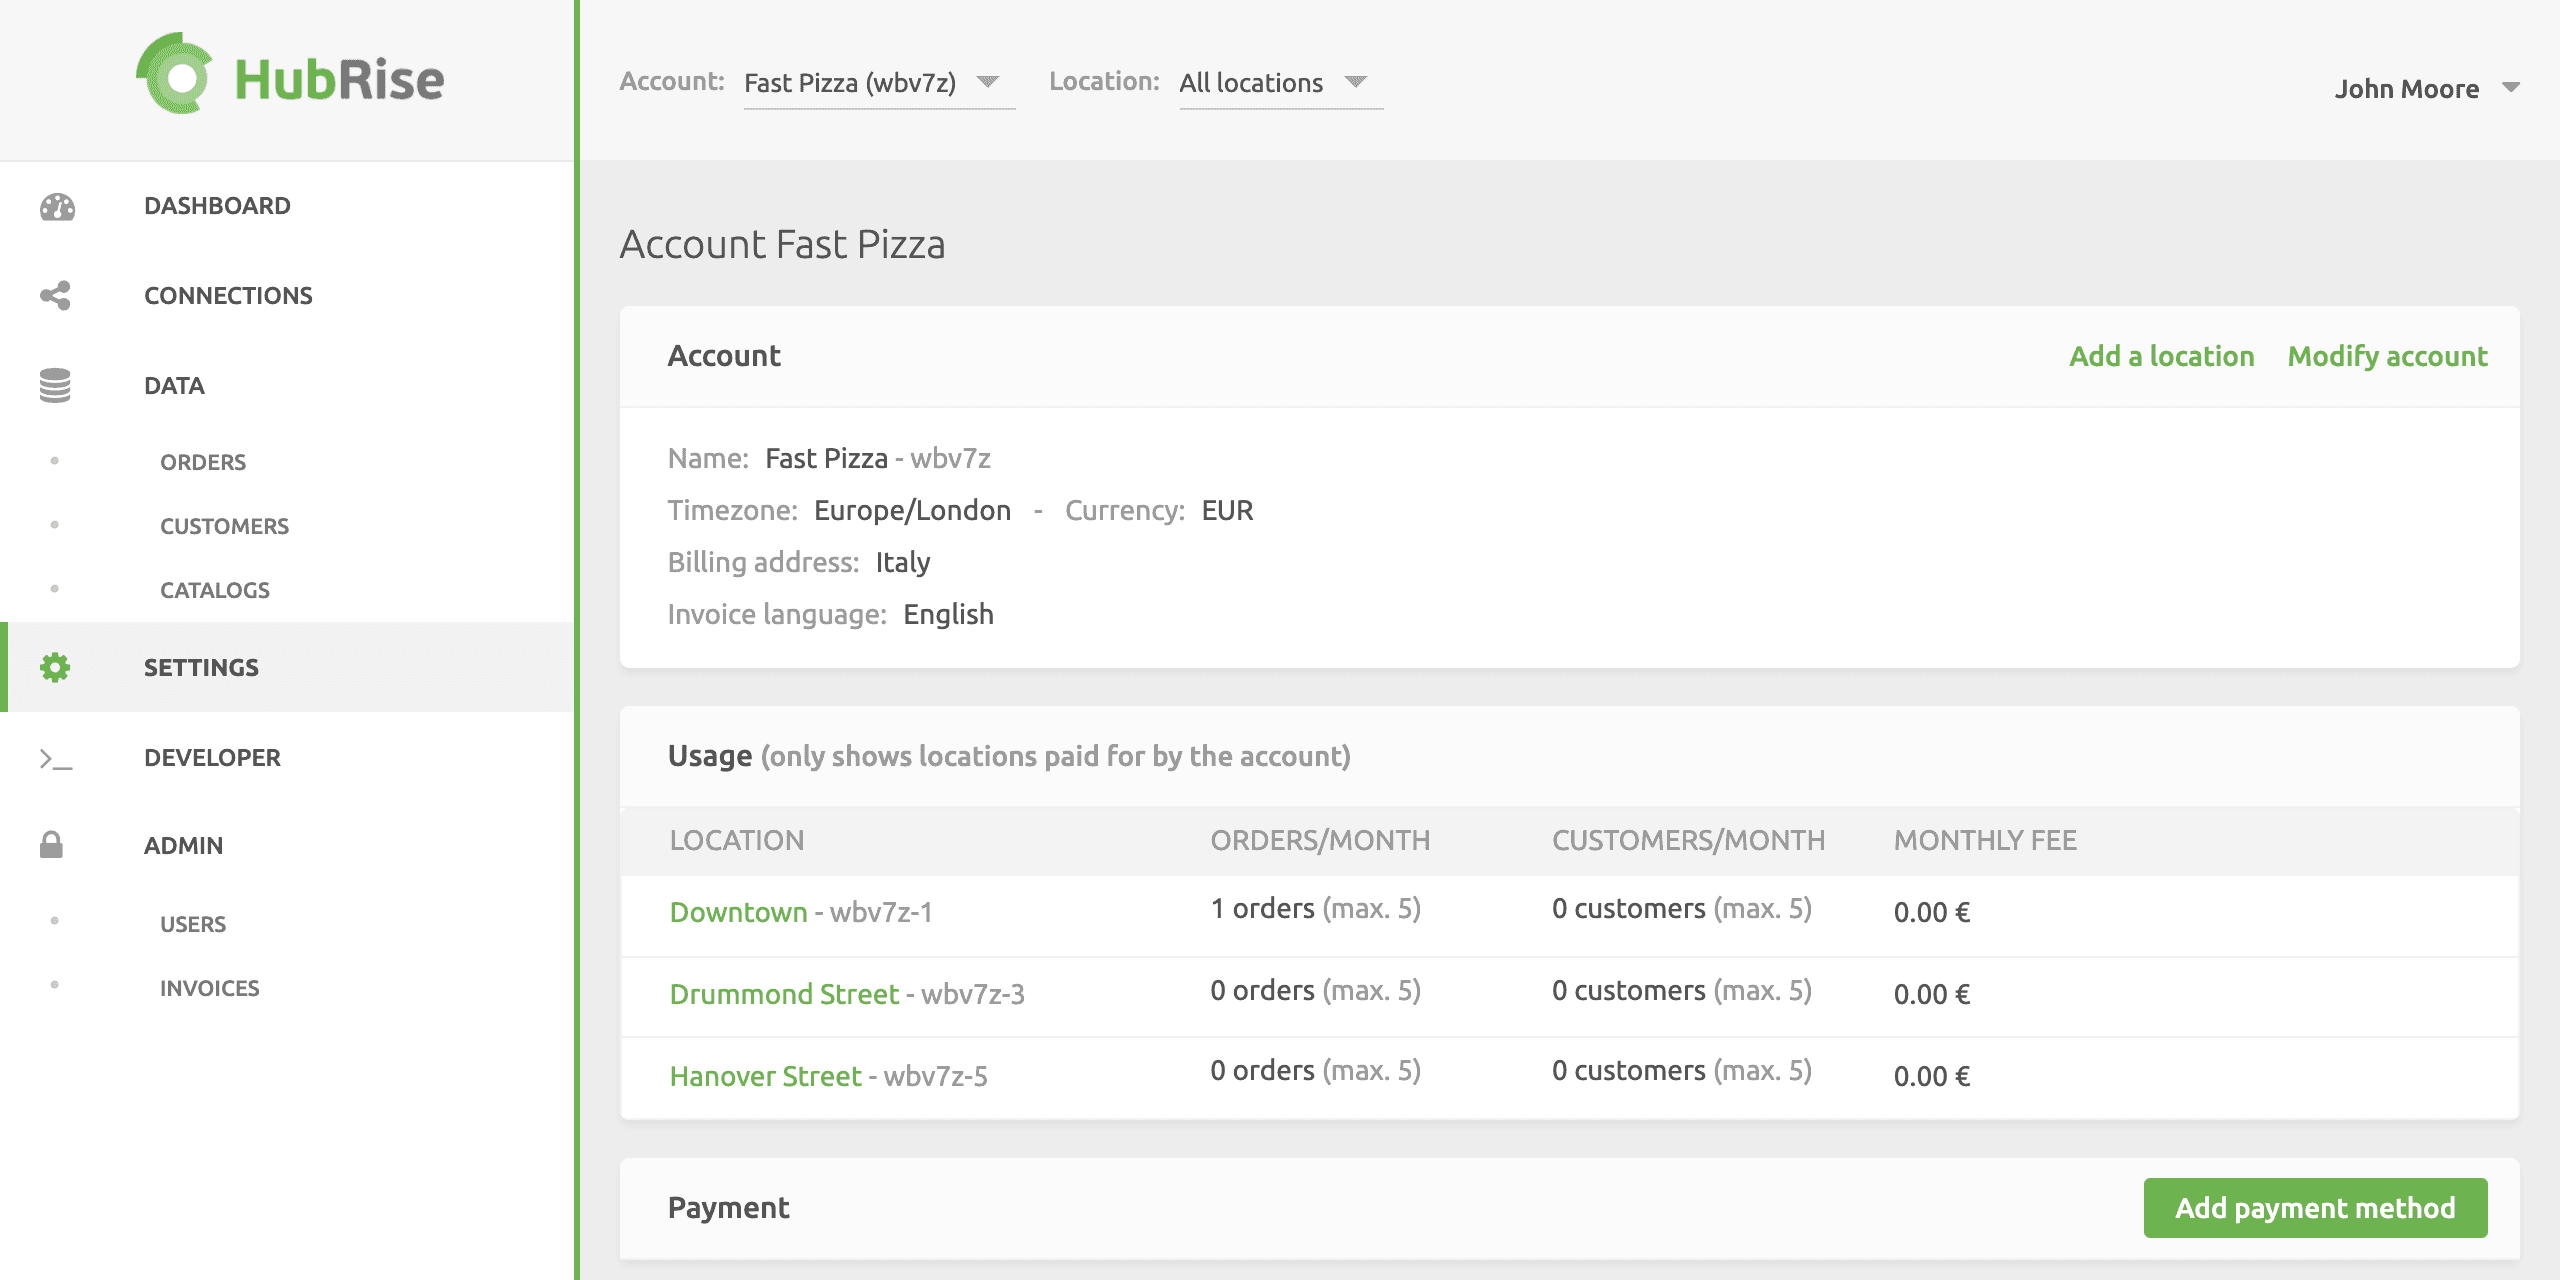Open the Invoices section
The width and height of the screenshot is (2560, 1280).
point(209,988)
